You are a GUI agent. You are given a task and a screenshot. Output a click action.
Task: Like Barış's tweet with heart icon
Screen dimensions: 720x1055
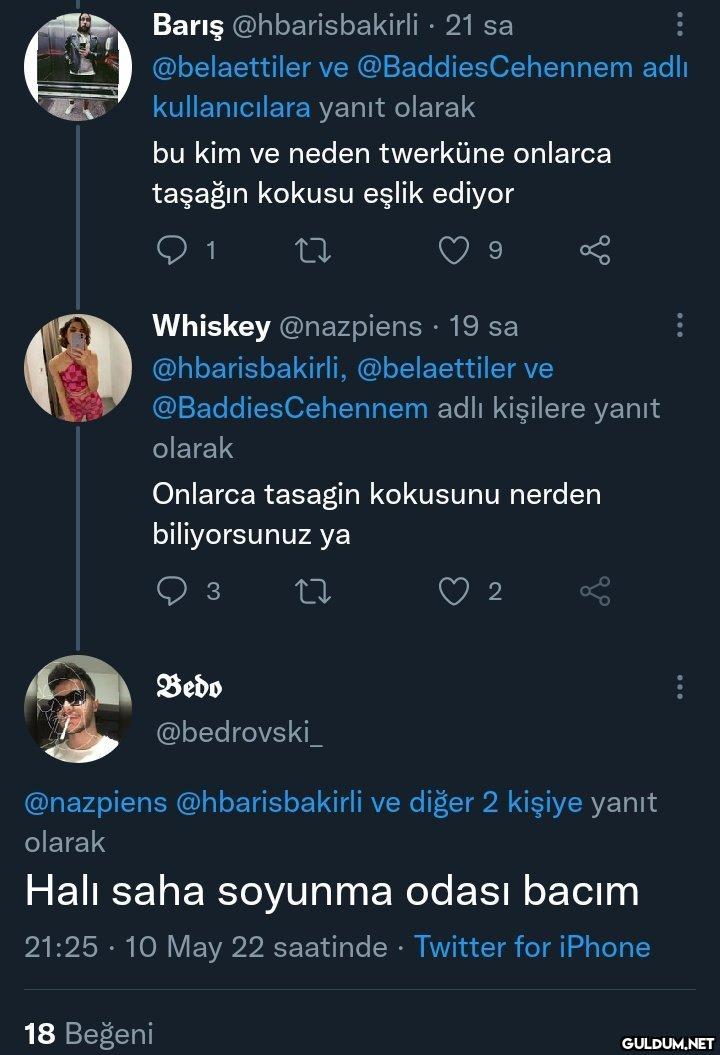pyautogui.click(x=454, y=250)
